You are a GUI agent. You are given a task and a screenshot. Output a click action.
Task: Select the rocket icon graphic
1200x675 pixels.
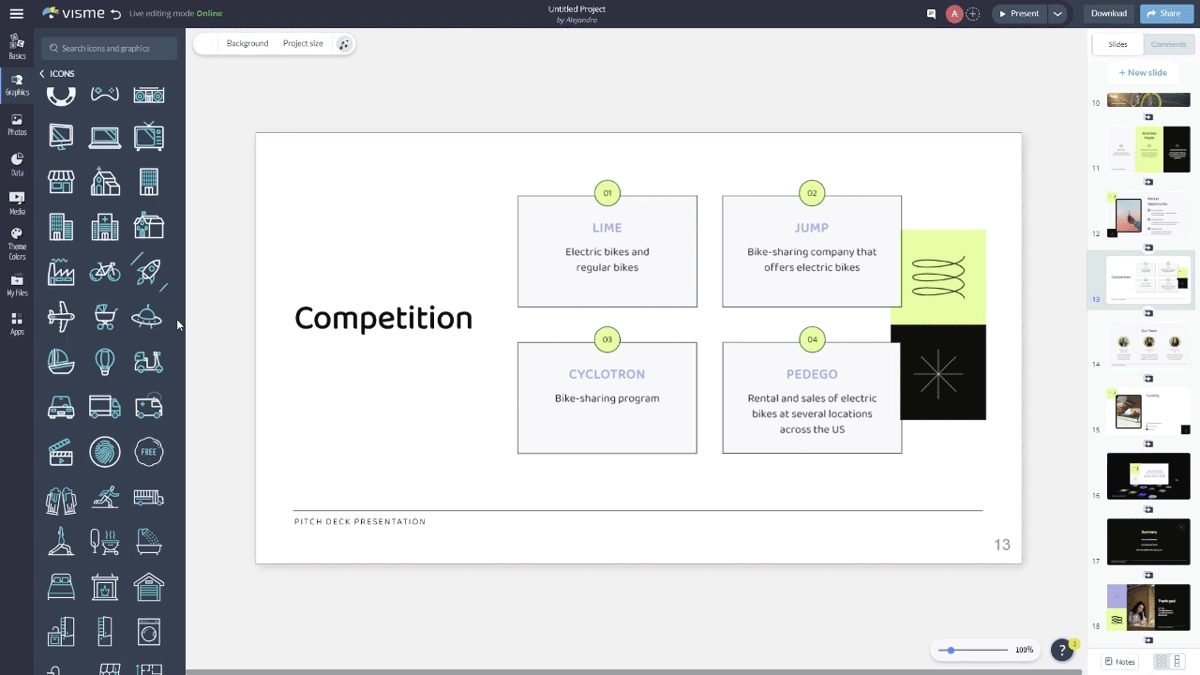pyautogui.click(x=148, y=271)
